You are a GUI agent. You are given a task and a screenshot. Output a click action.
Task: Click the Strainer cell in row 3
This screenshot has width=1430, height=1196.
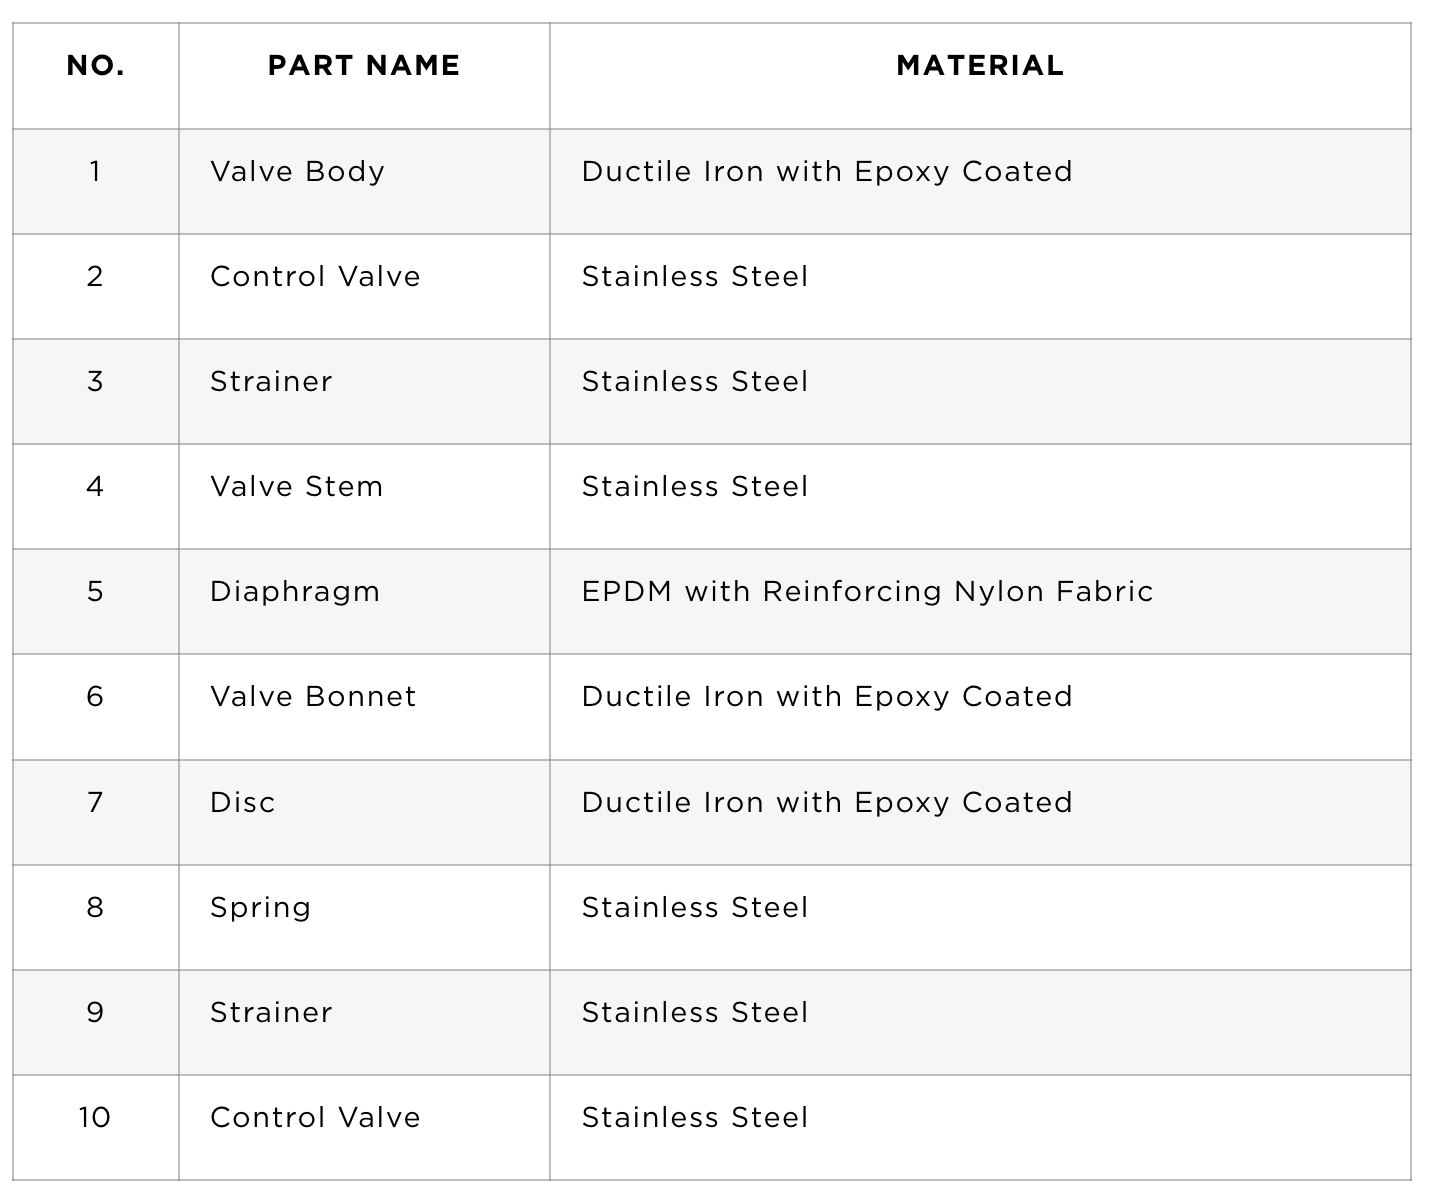click(271, 381)
